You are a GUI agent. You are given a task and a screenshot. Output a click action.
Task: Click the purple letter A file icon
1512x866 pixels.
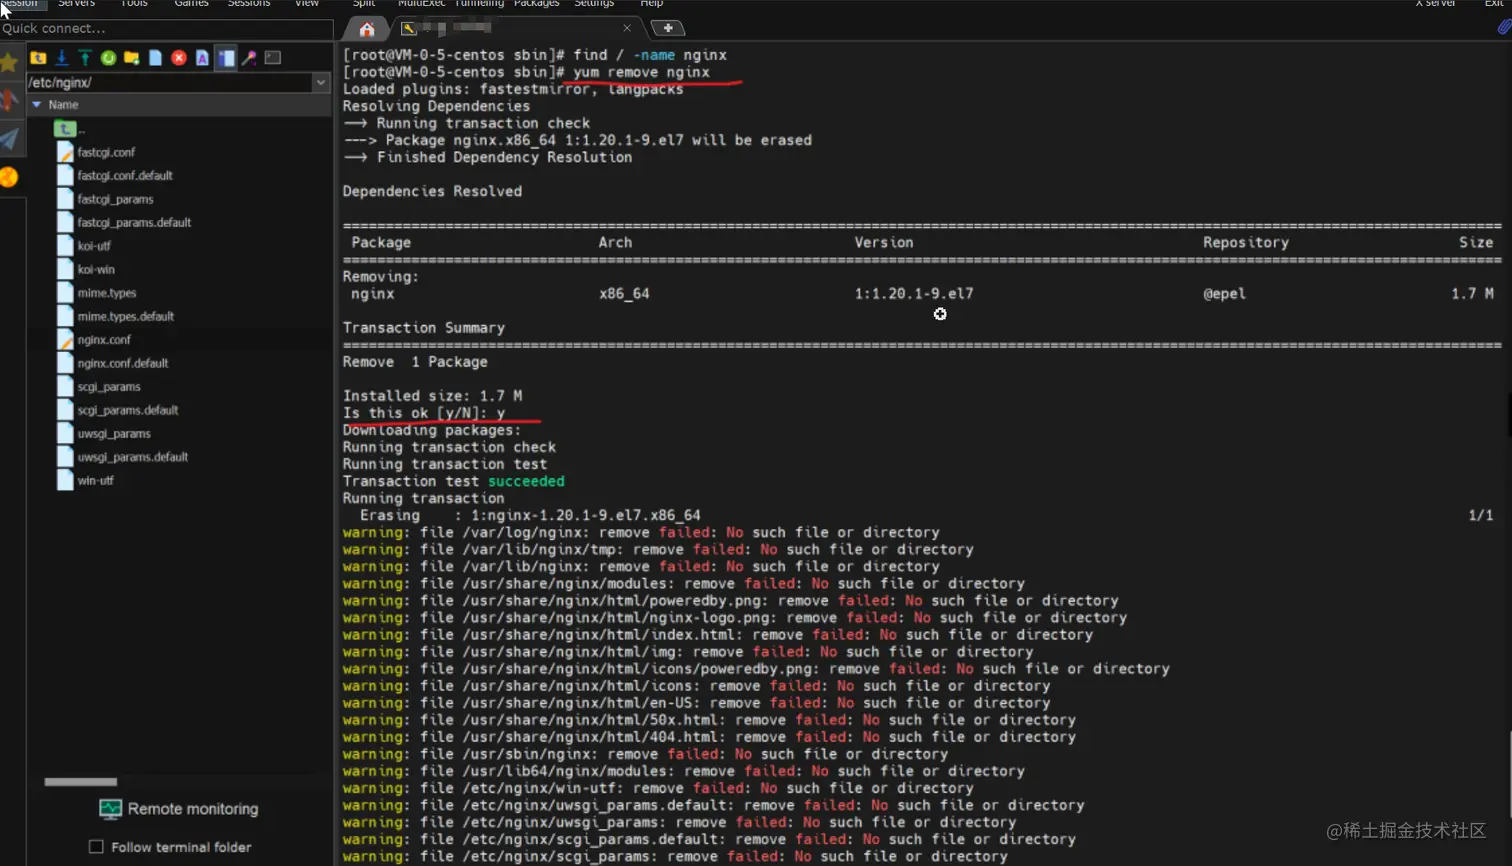coord(202,58)
